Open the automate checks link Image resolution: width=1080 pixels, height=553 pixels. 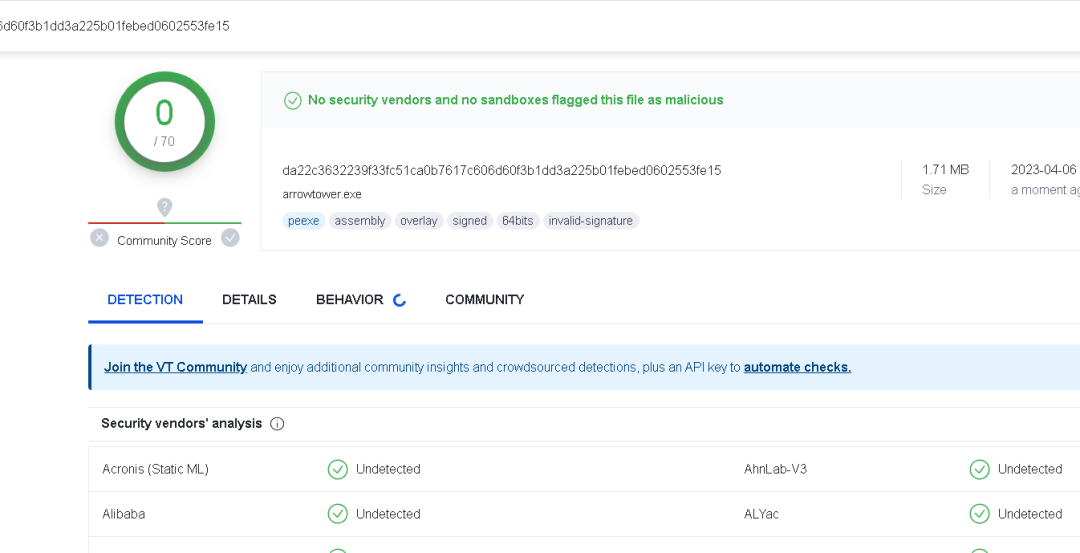coord(797,367)
